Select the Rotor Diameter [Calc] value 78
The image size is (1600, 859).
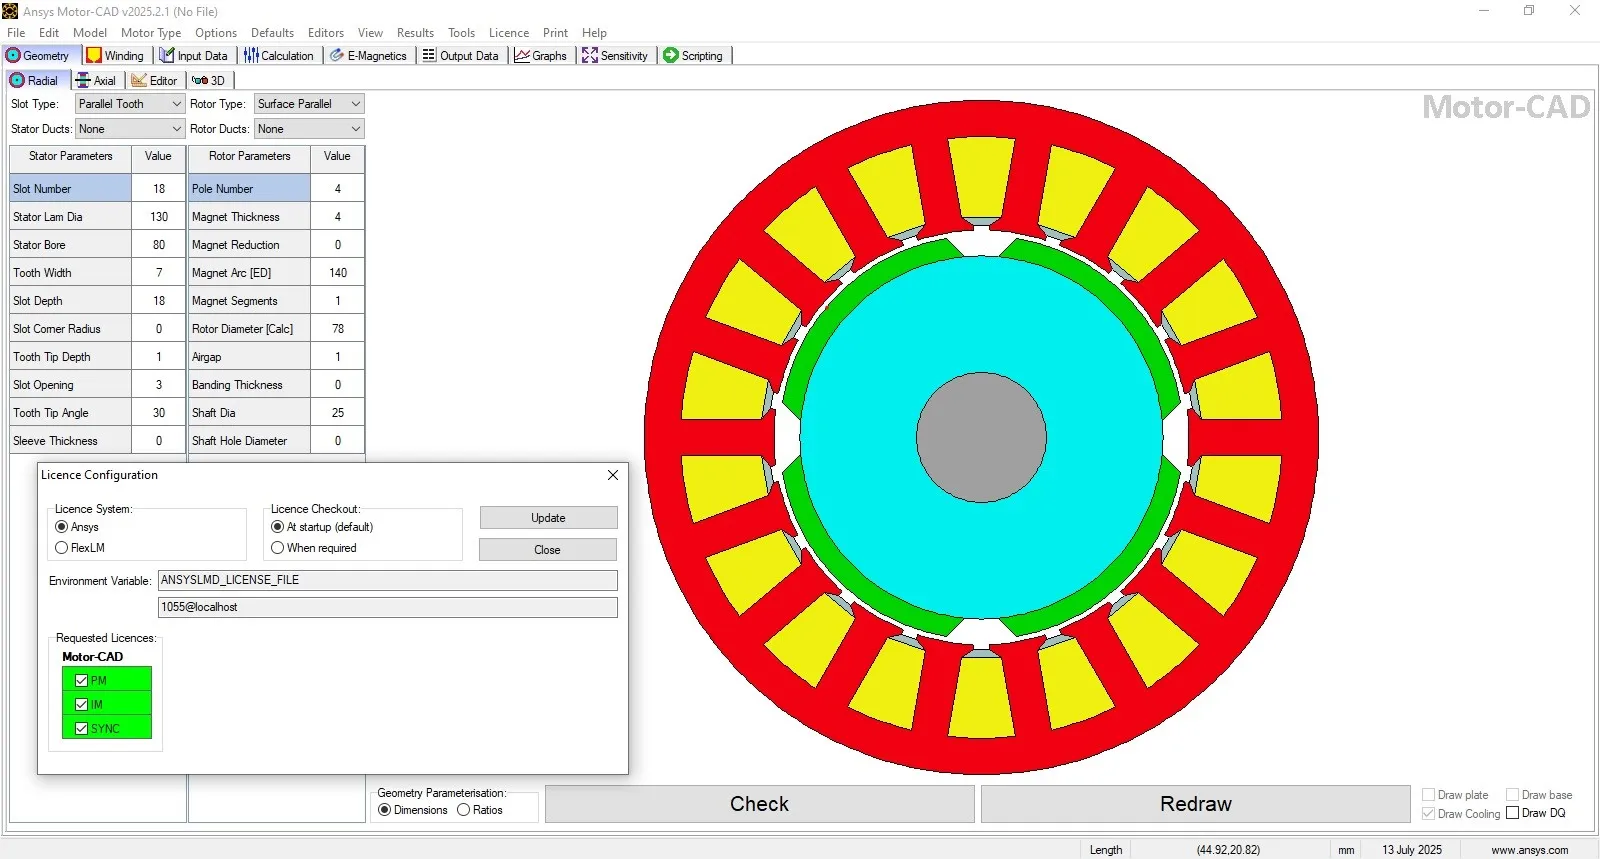point(337,329)
